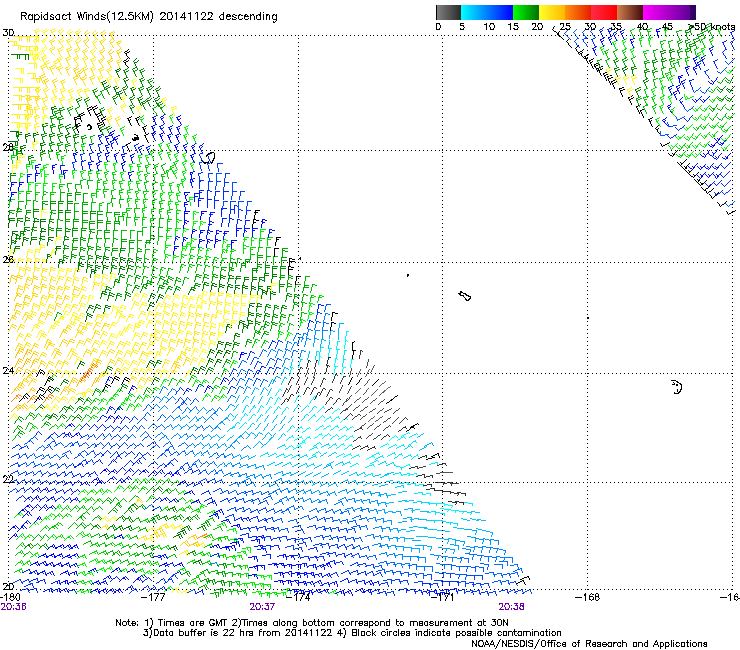Click the '>50 knots' legend label
The height and width of the screenshot is (650, 740).
tap(712, 27)
